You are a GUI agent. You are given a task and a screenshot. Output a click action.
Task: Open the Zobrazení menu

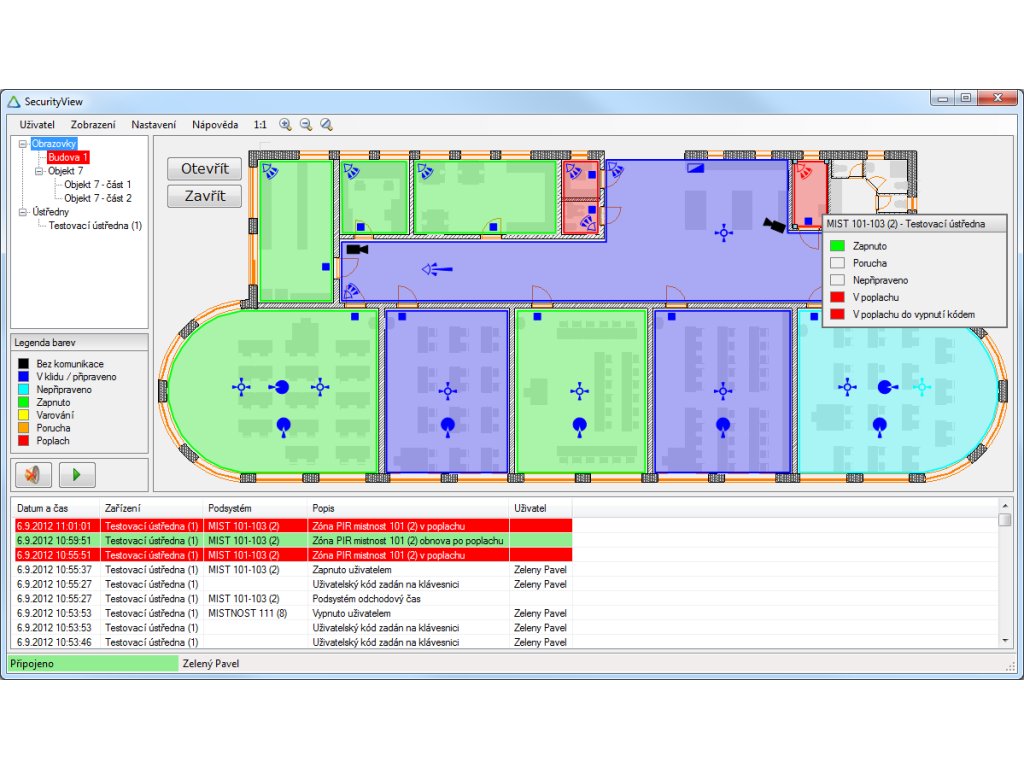[93, 125]
